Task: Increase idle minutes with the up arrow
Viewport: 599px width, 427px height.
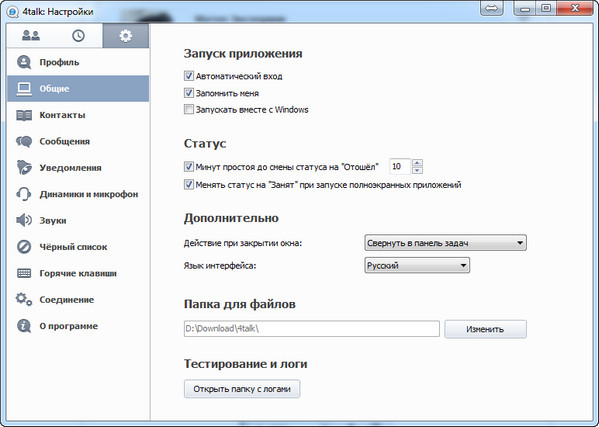Action: point(417,163)
